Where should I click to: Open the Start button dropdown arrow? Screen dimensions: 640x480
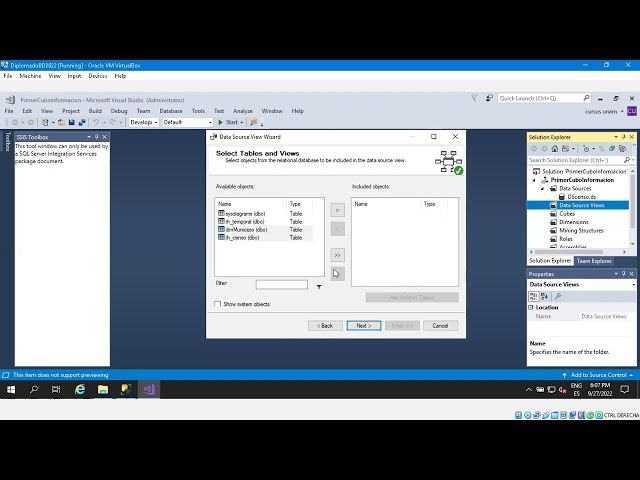click(x=242, y=122)
